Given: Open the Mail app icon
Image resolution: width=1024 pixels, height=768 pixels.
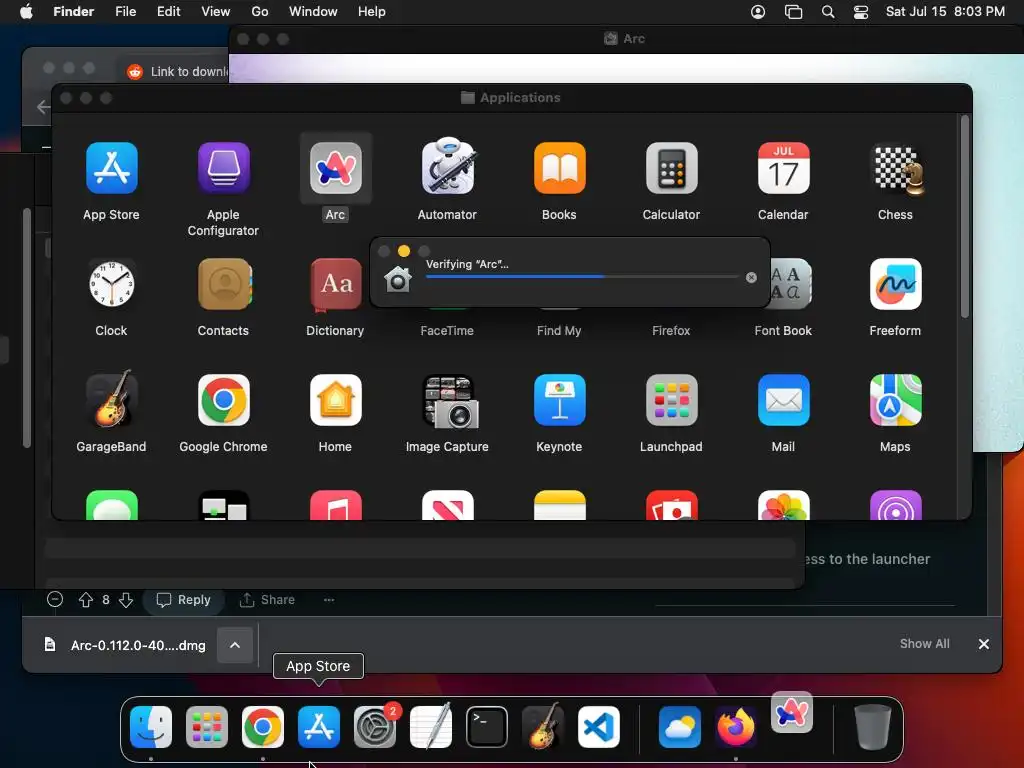Looking at the screenshot, I should (x=784, y=400).
